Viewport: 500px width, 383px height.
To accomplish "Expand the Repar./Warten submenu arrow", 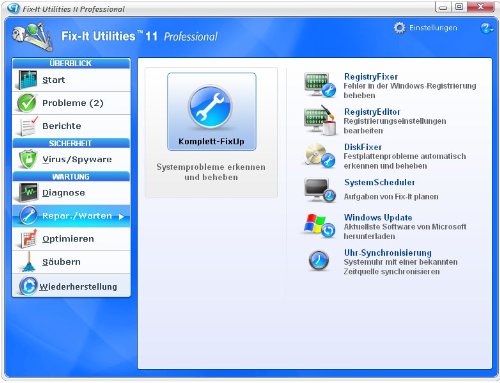I will pyautogui.click(x=121, y=217).
